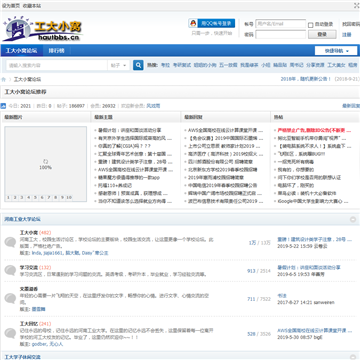Click hot keyword 工大美女
The height and width of the screenshot is (360, 360).
pos(336,65)
